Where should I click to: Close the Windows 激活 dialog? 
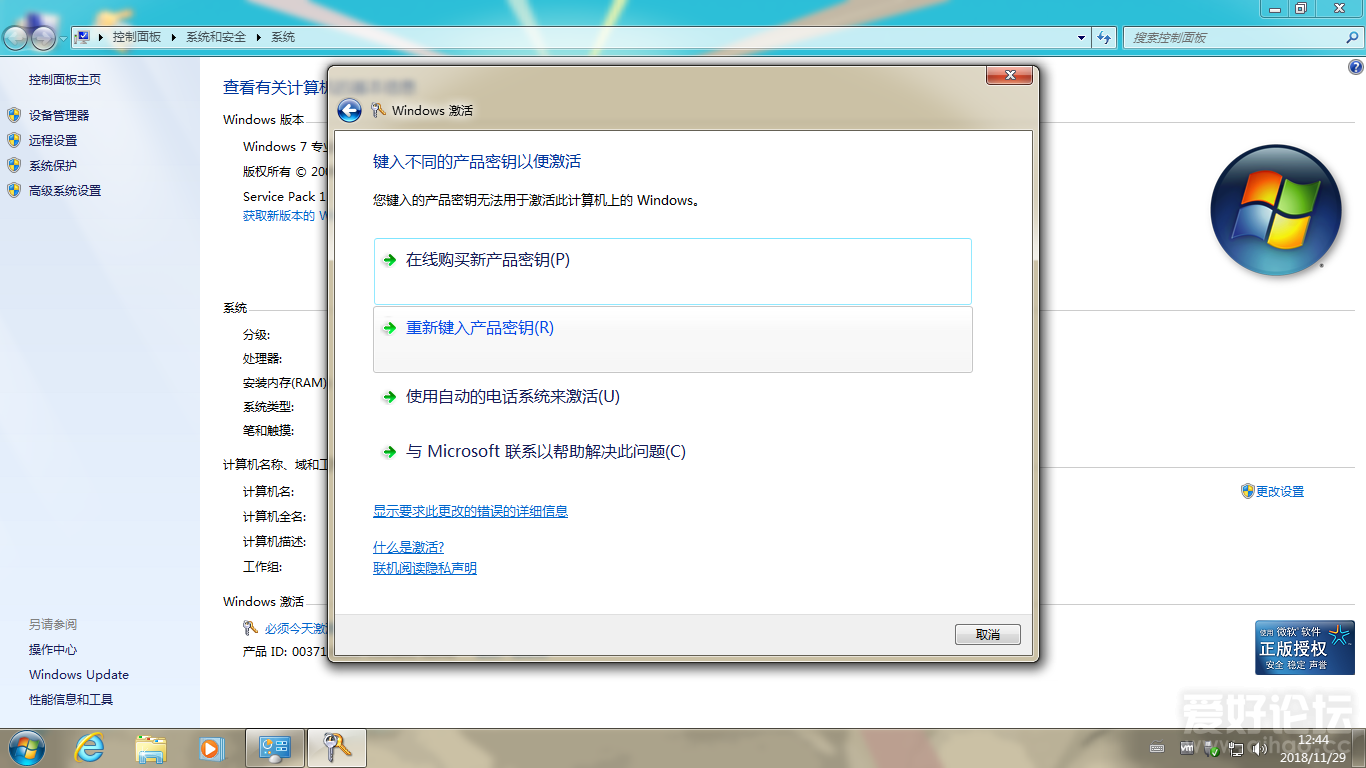1009,75
